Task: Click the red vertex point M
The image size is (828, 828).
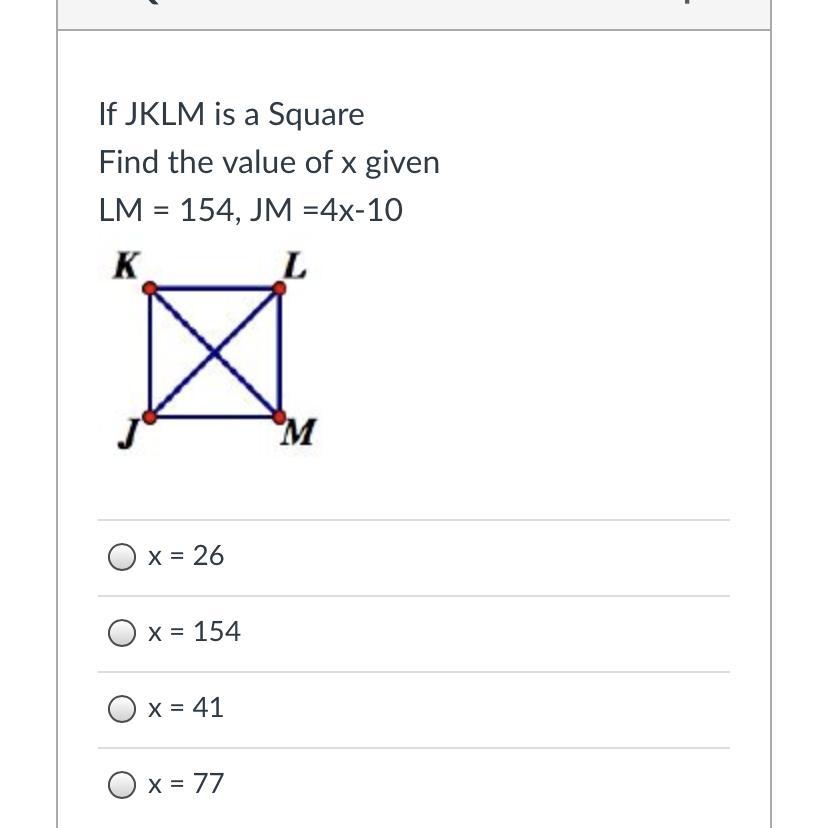Action: 280,416
